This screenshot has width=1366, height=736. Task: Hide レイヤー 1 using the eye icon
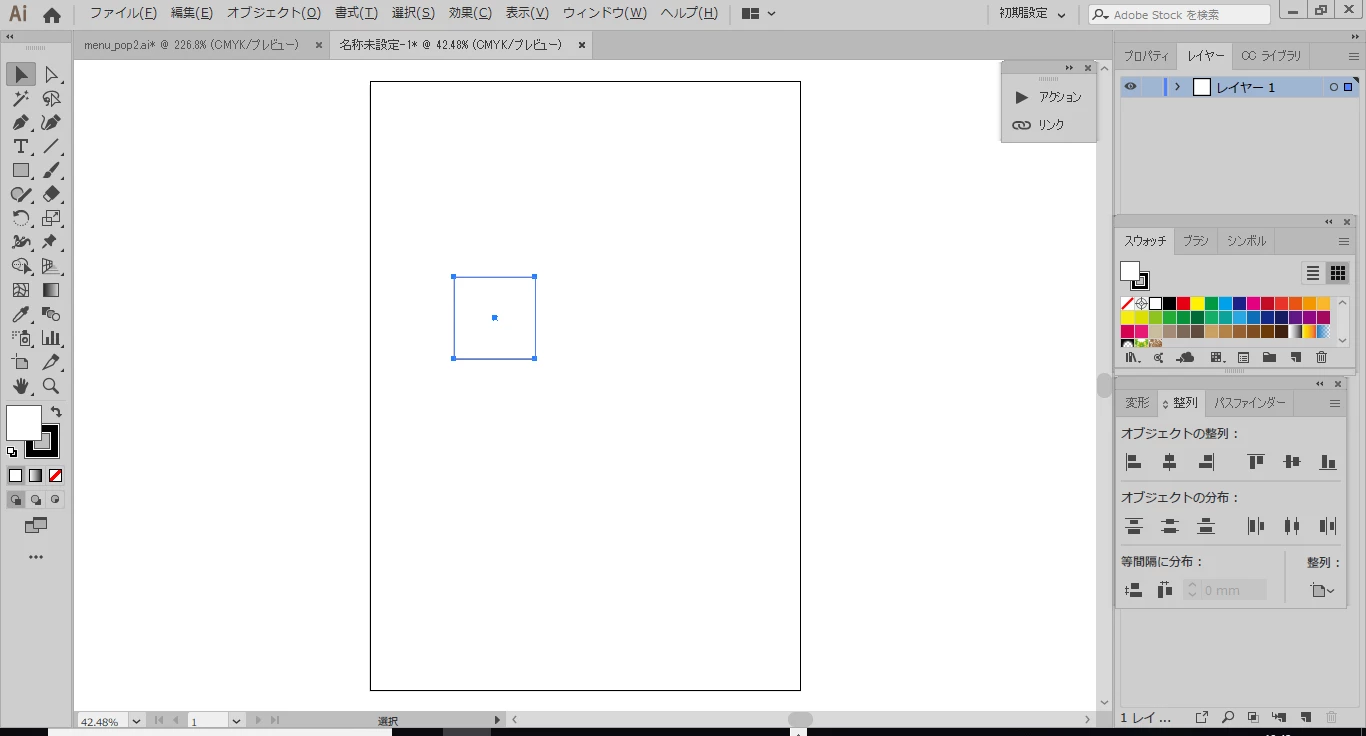point(1130,87)
